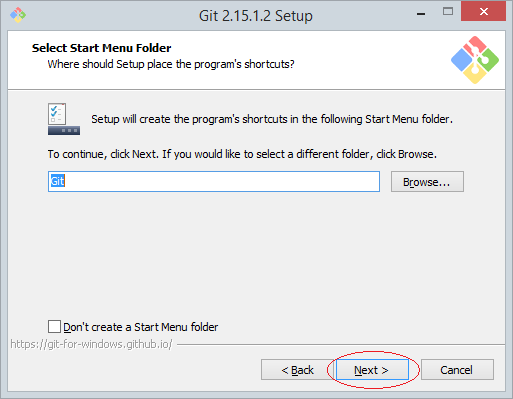Click the "Don't create a Start Menu folder" label

[141, 327]
